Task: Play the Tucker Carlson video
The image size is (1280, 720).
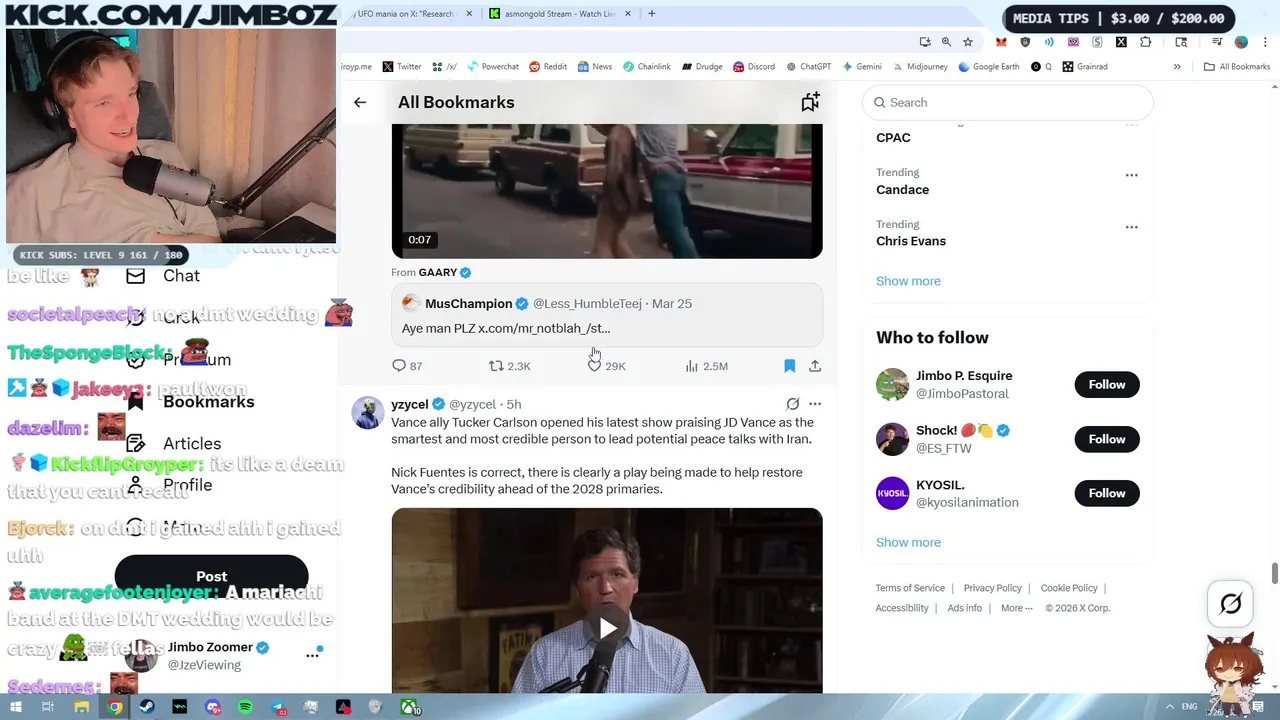Action: coord(607,628)
